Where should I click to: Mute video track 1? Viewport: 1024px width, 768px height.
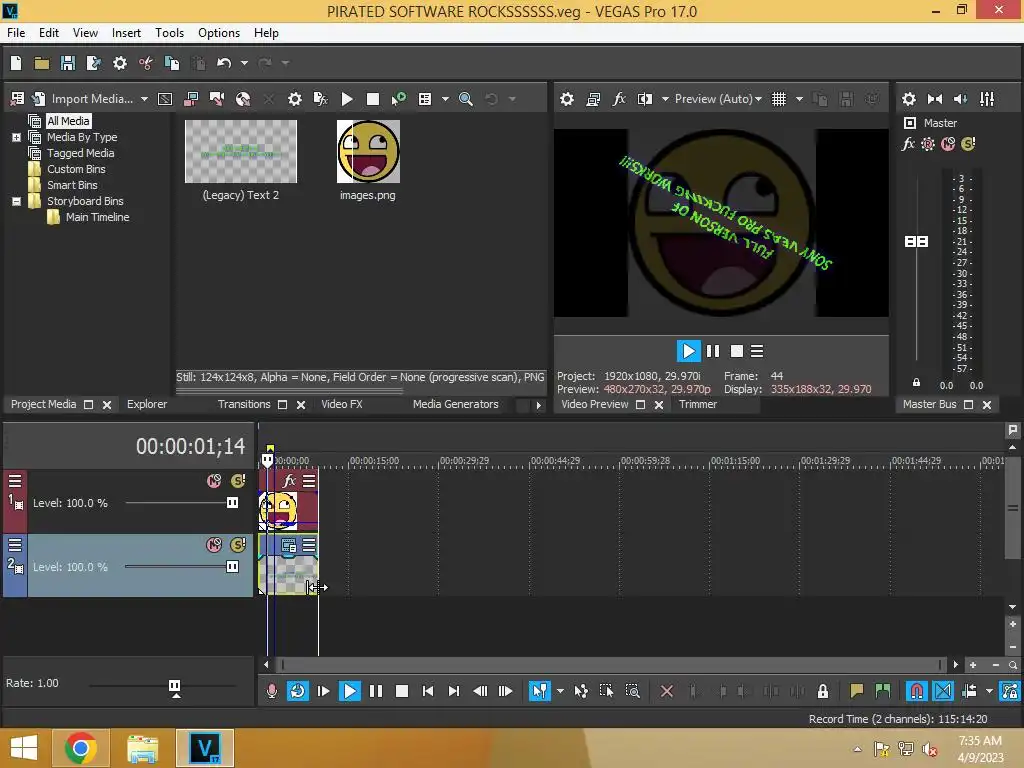(214, 481)
